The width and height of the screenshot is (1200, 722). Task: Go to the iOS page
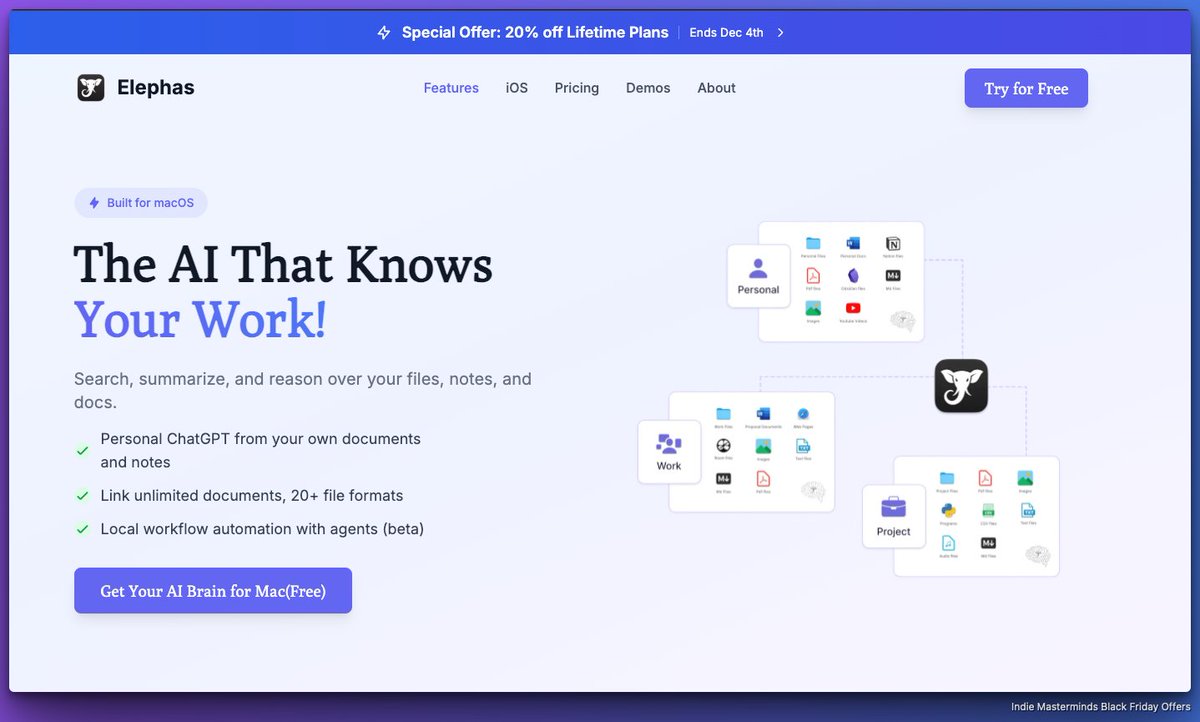517,88
